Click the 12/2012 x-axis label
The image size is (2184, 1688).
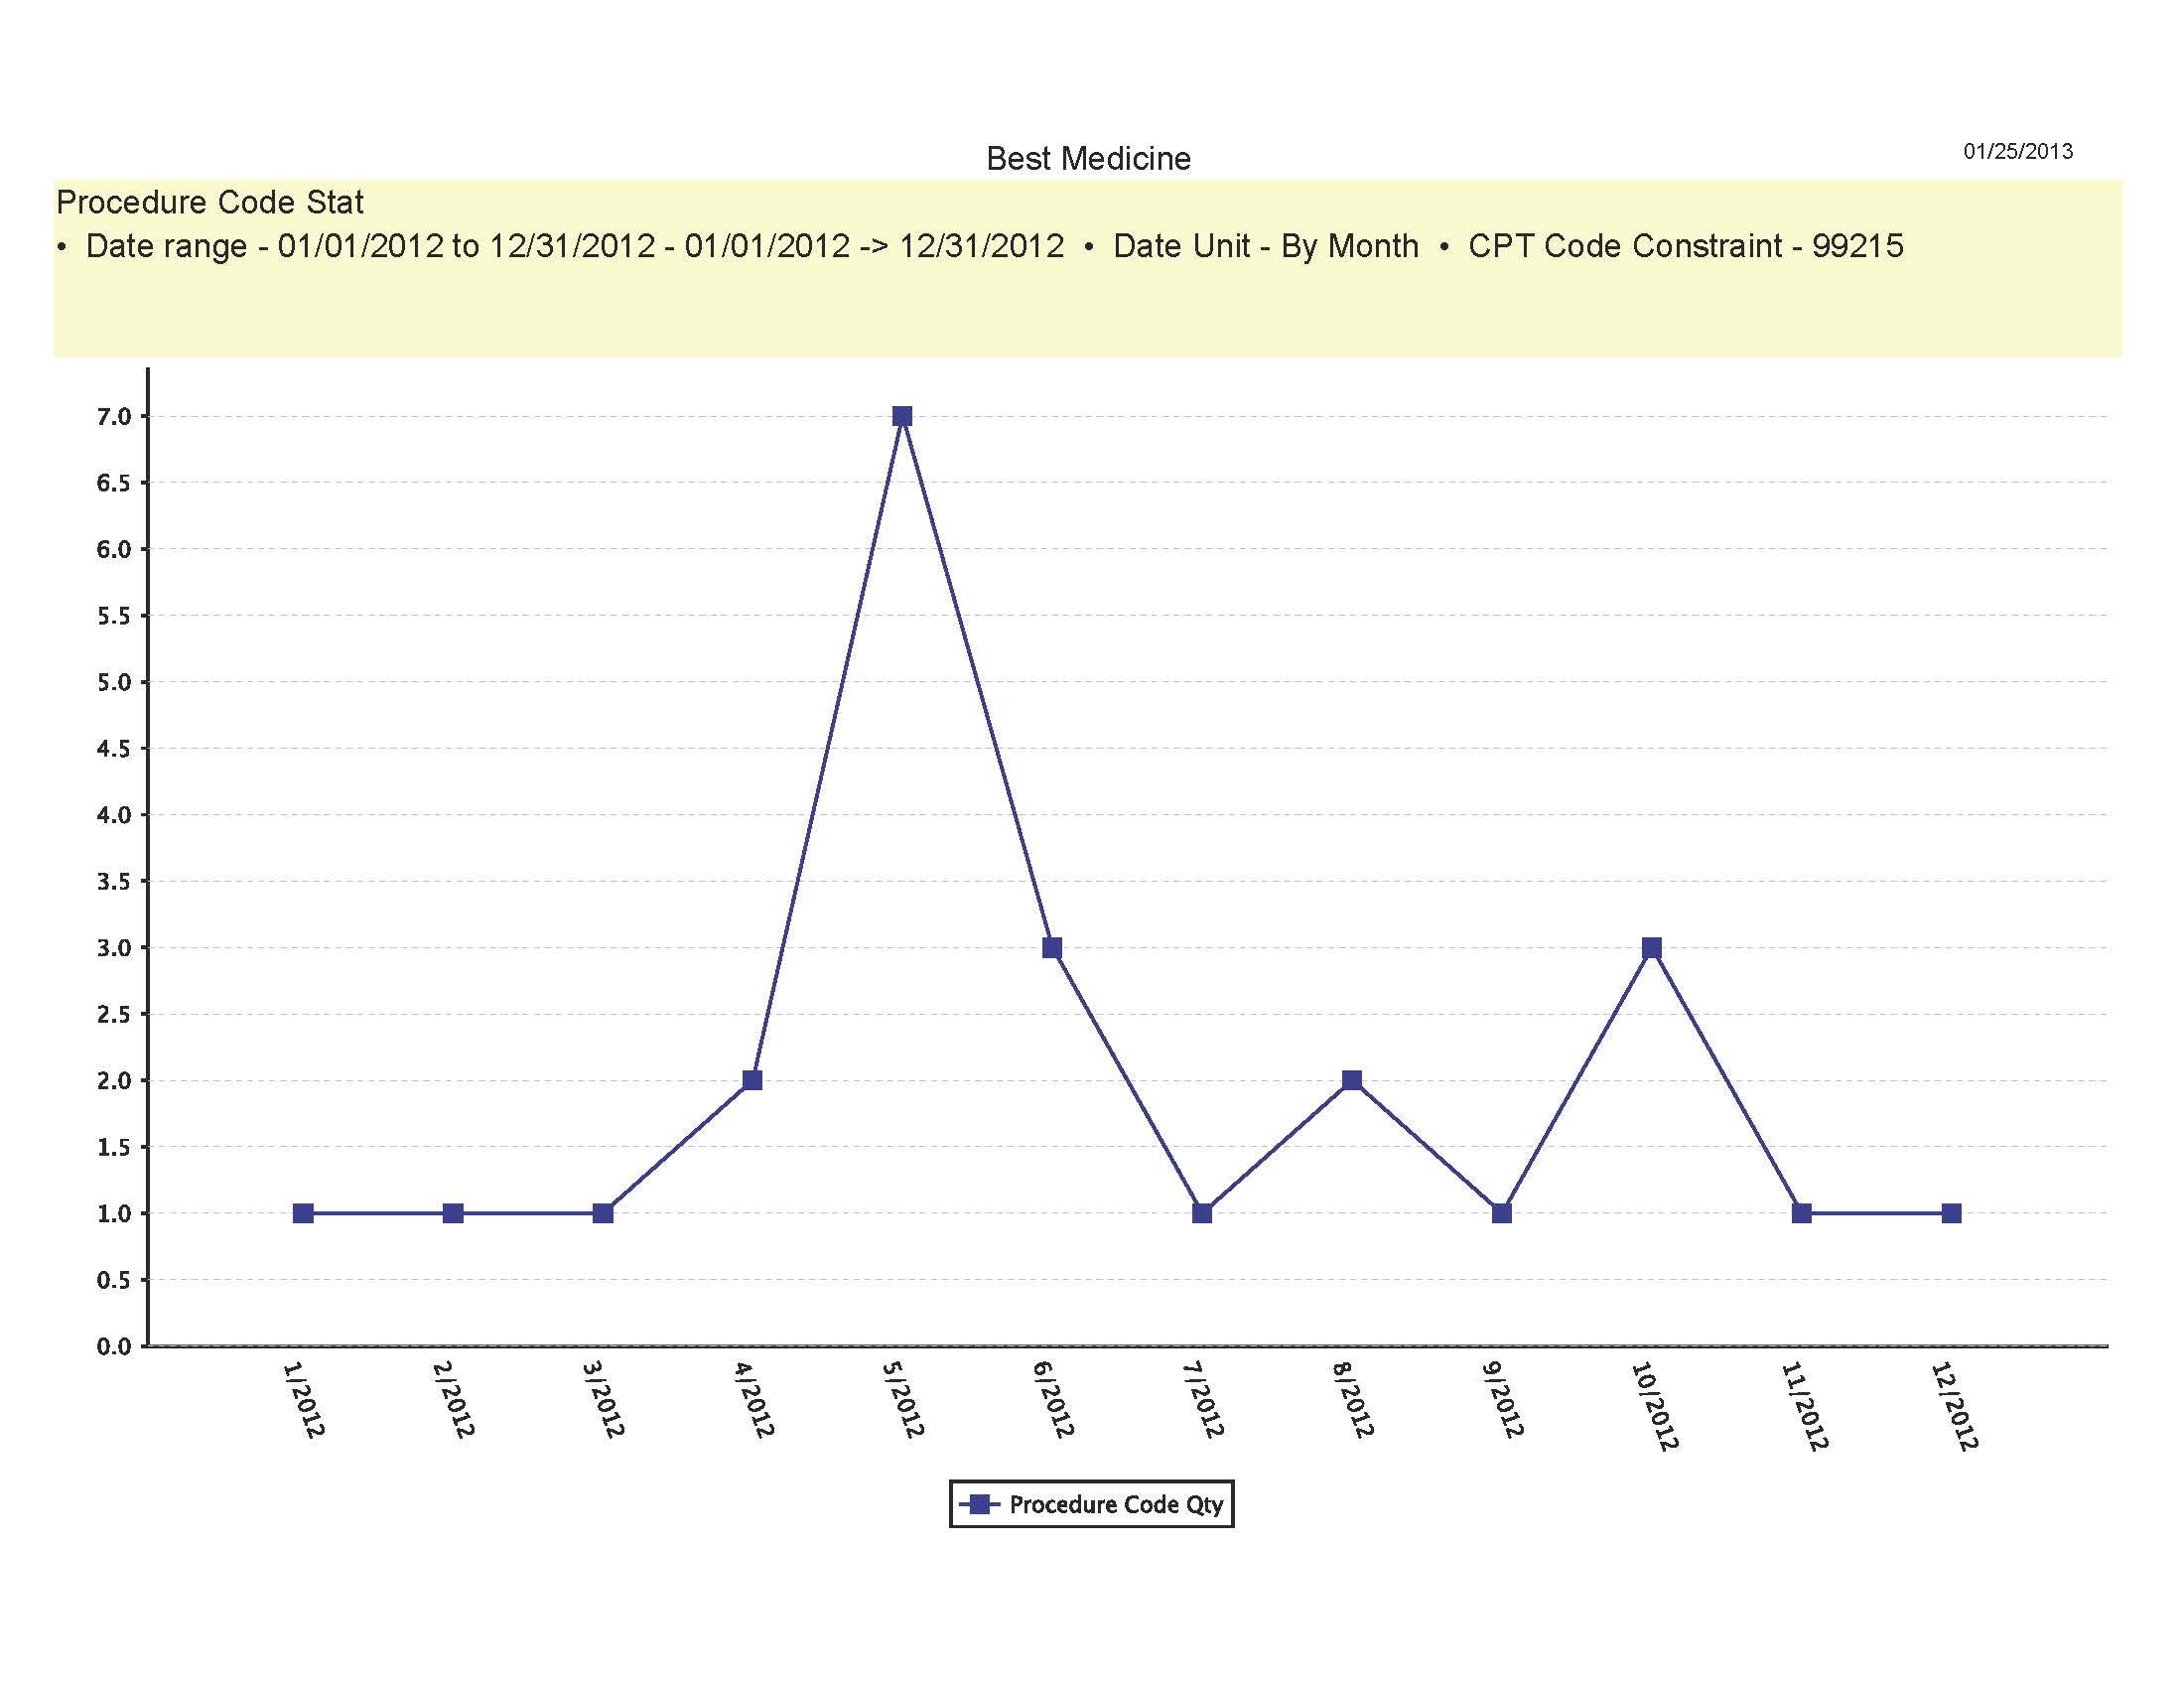1954,1406
